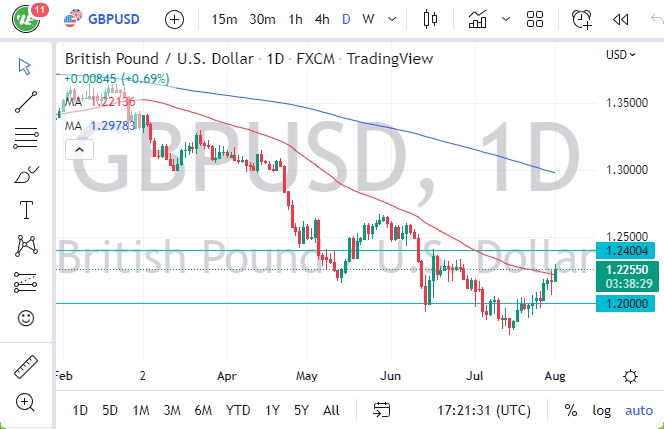Open the chart patterns tool
This screenshot has height=429, width=664.
(x=27, y=245)
